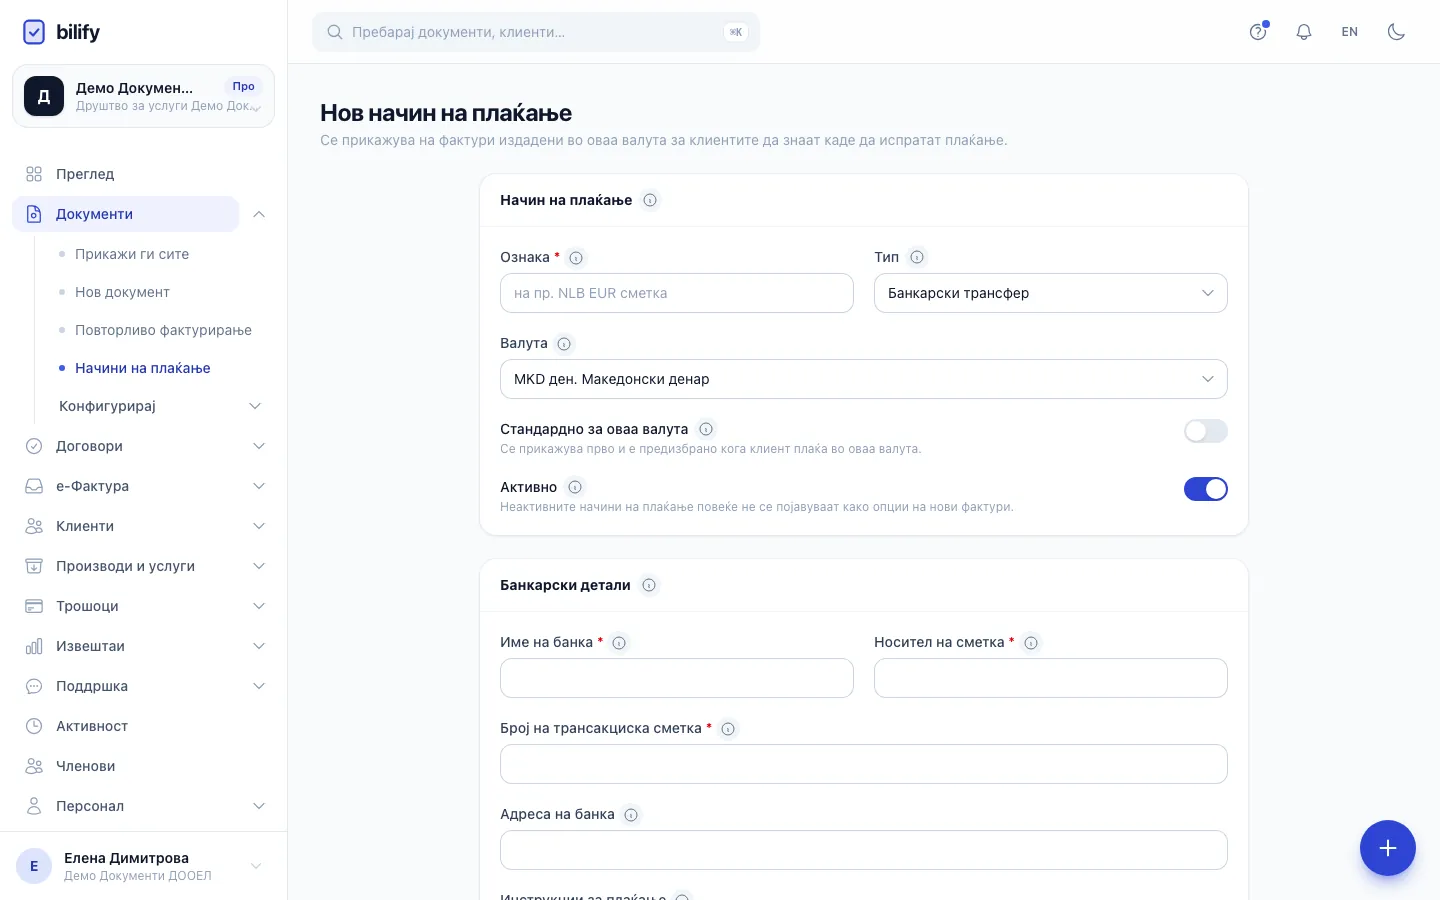Expand the е-Фактура menu
The width and height of the screenshot is (1440, 900).
[144, 486]
